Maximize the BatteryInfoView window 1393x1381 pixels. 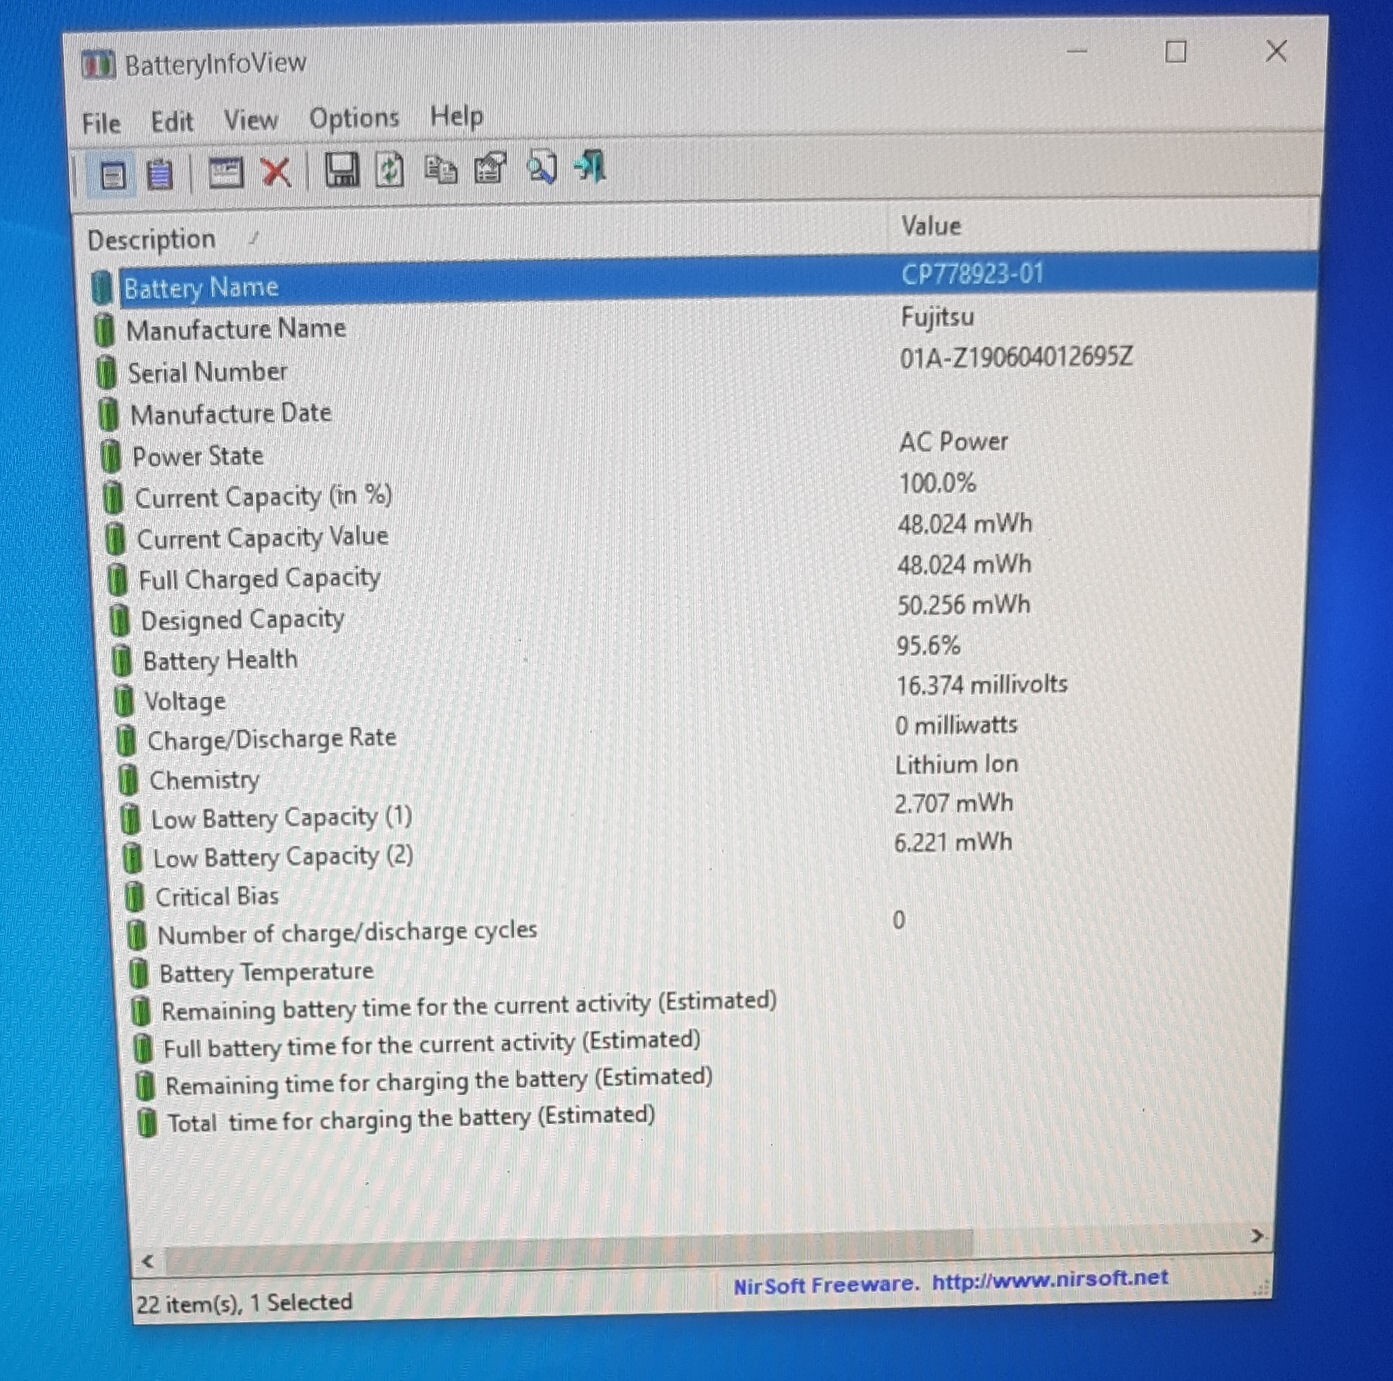[x=1176, y=52]
